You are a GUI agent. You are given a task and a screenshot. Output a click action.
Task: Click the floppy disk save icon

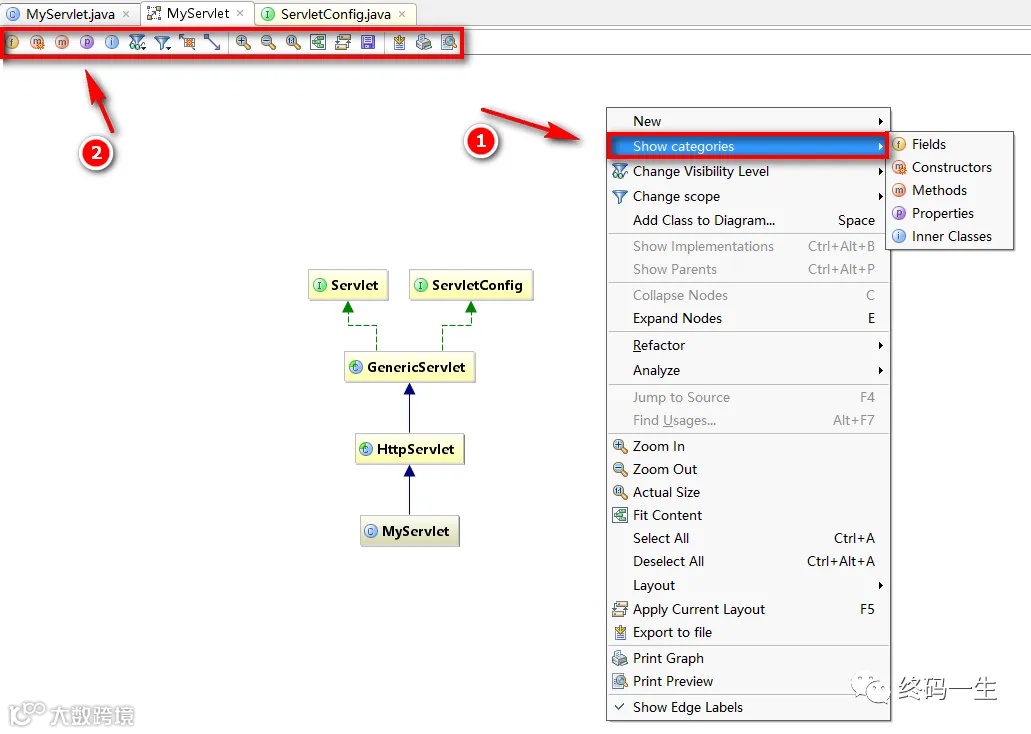click(x=368, y=43)
